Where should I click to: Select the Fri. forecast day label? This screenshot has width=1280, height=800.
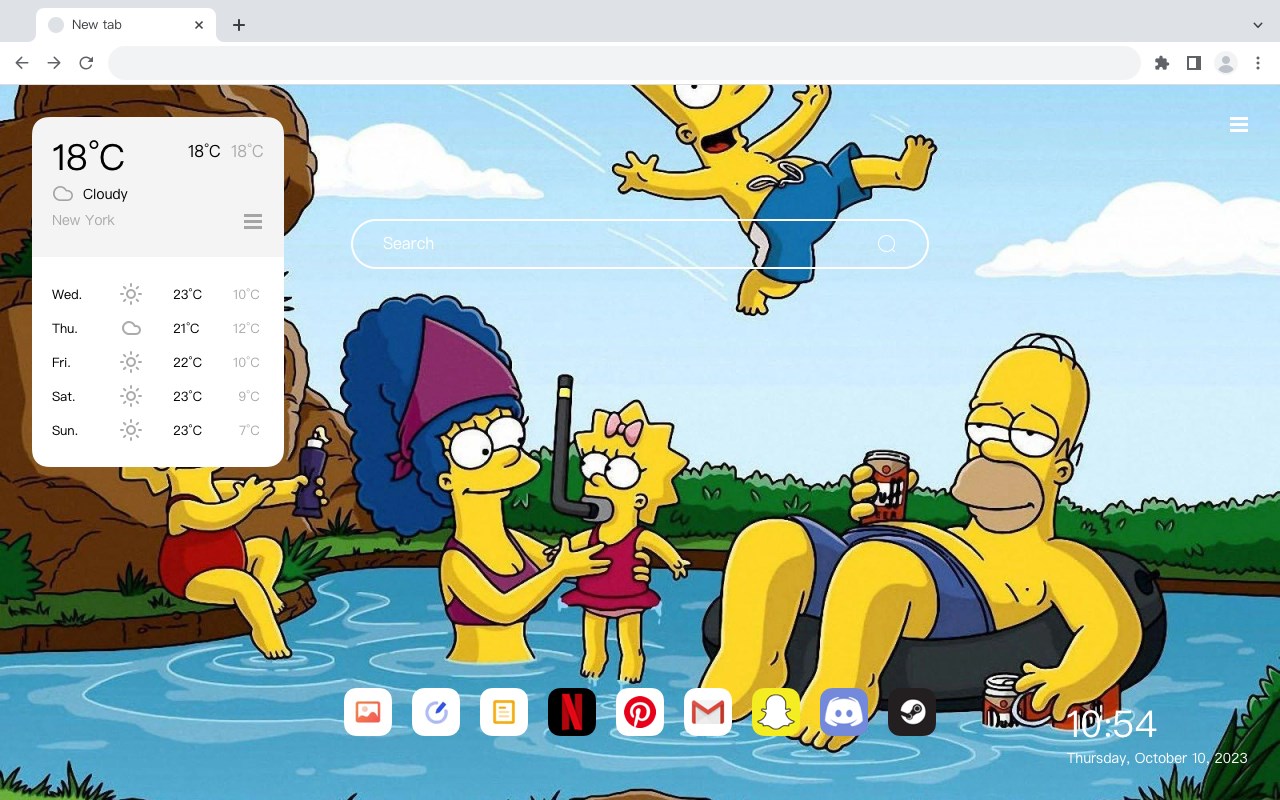61,362
